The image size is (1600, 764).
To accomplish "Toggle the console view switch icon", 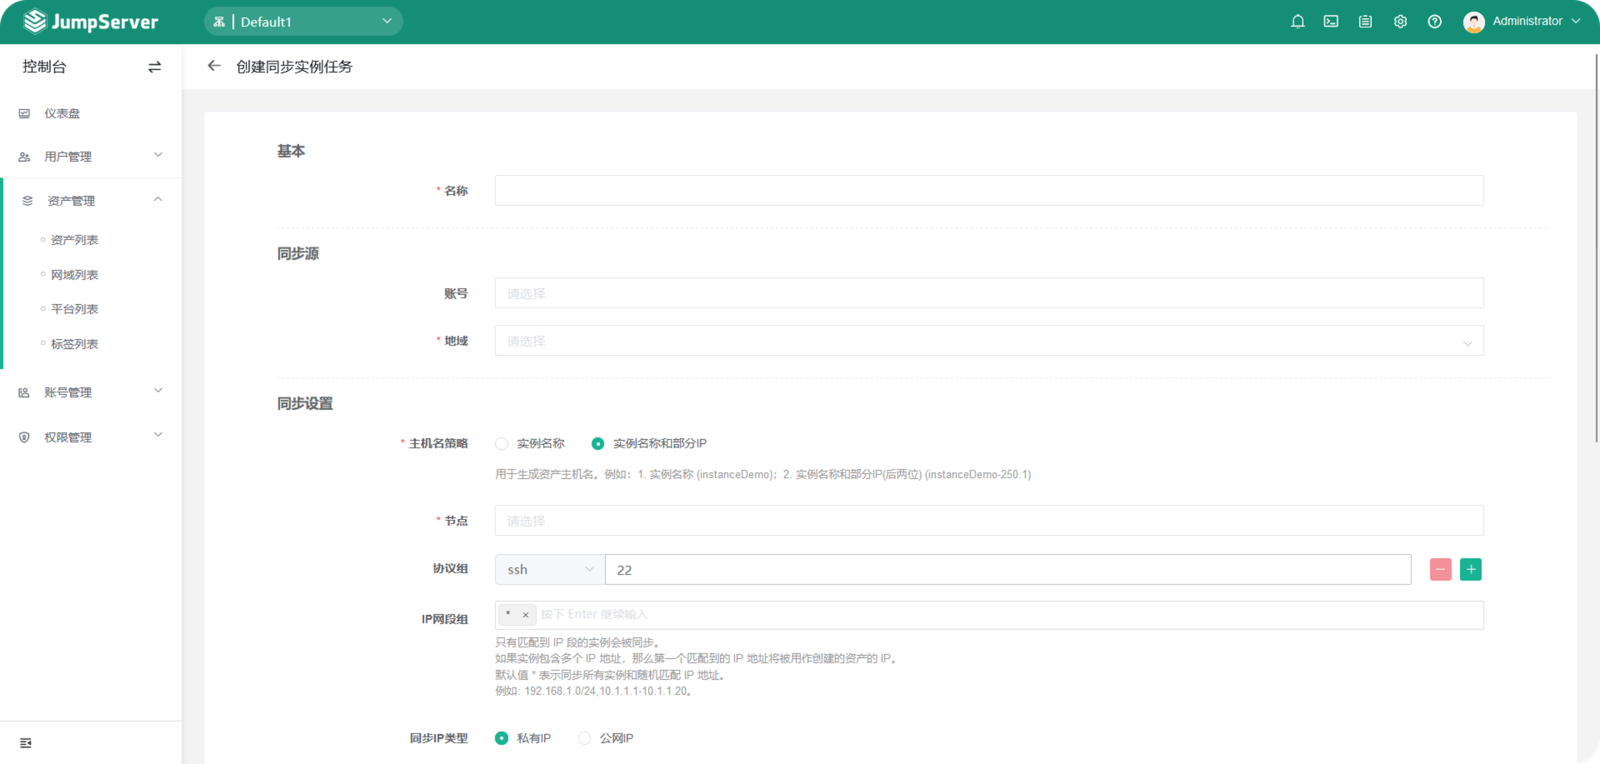I will [x=154, y=67].
